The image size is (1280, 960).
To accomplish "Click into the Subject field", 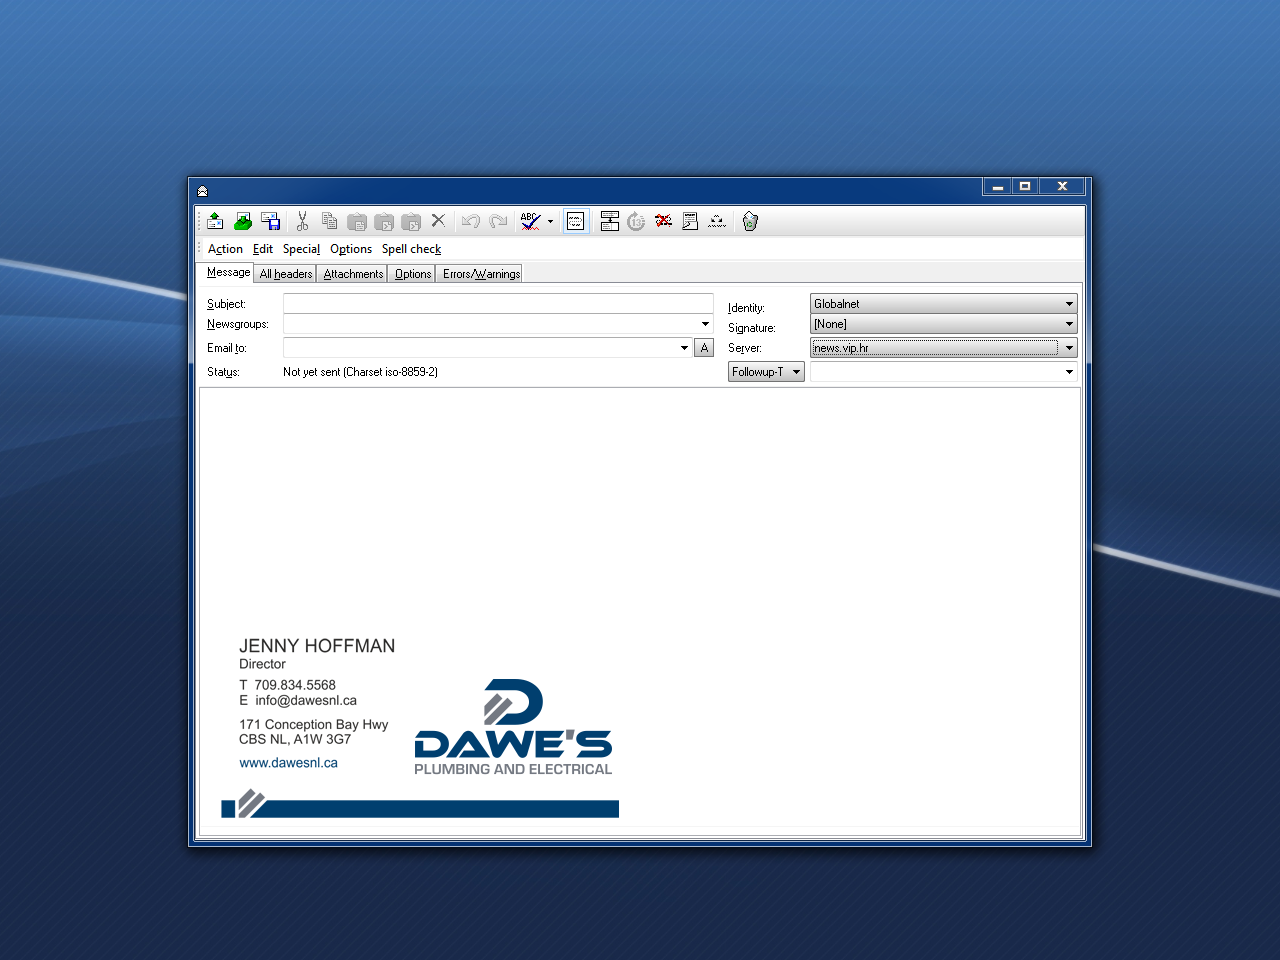I will 498,303.
